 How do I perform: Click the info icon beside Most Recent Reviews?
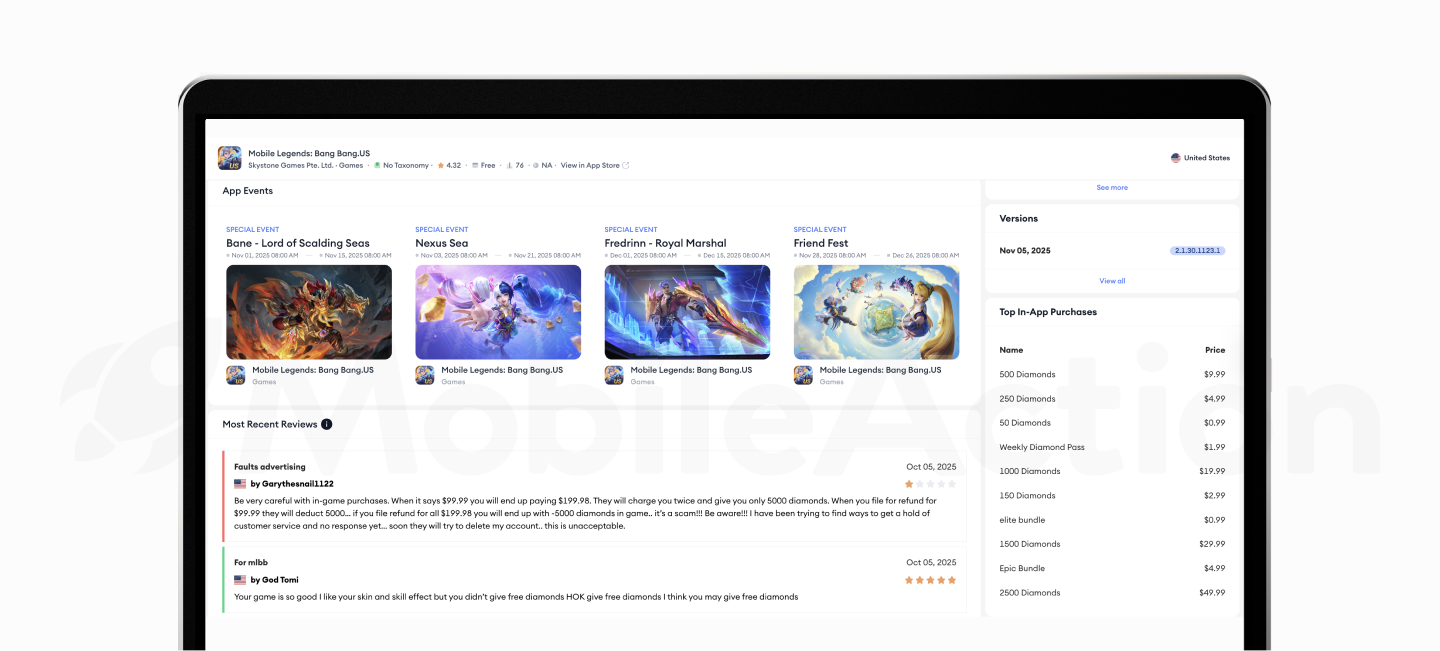327,424
